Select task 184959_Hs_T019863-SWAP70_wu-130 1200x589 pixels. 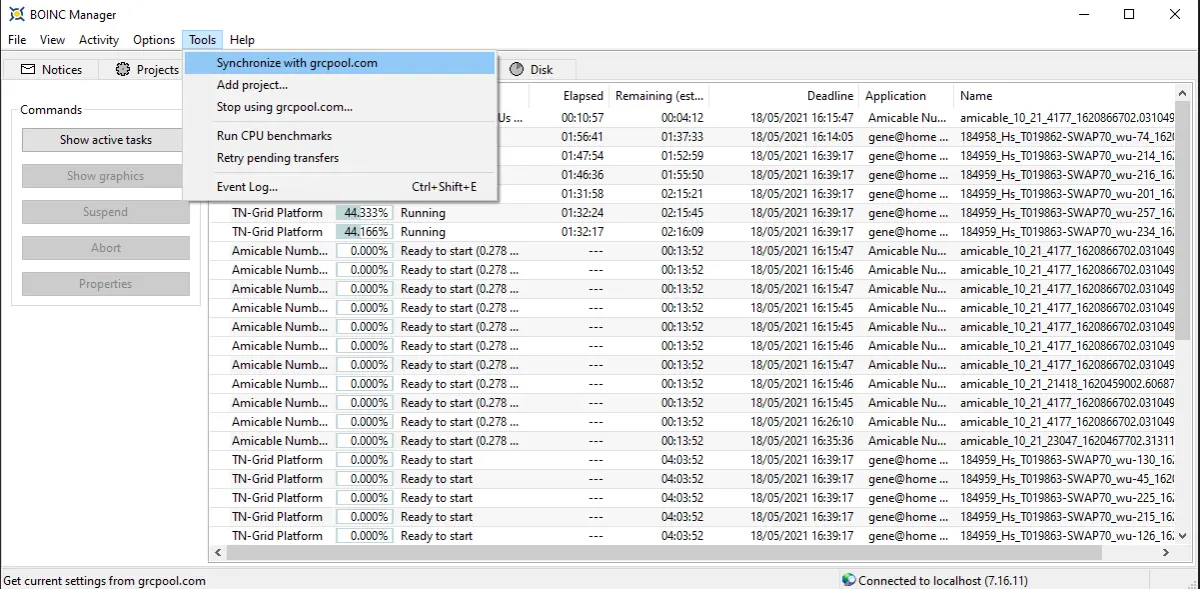click(1066, 460)
